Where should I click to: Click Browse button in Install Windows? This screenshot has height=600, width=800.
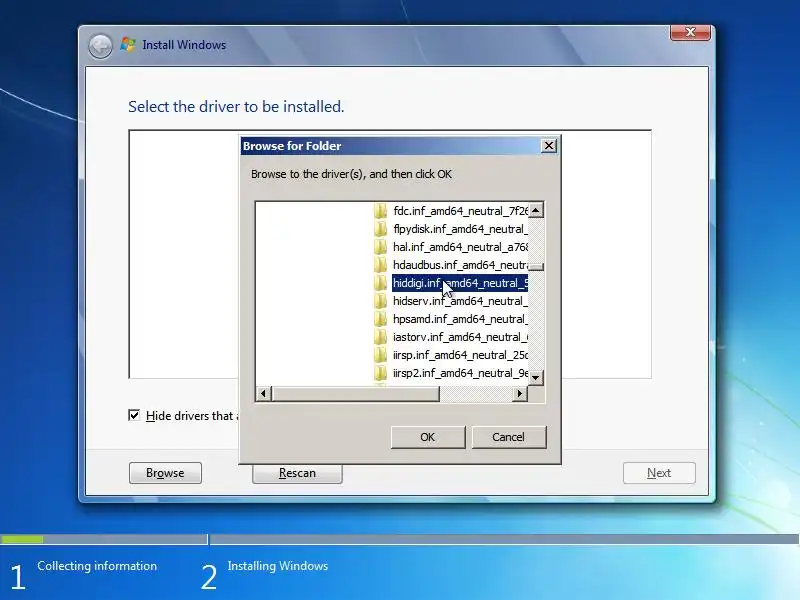pyautogui.click(x=165, y=473)
